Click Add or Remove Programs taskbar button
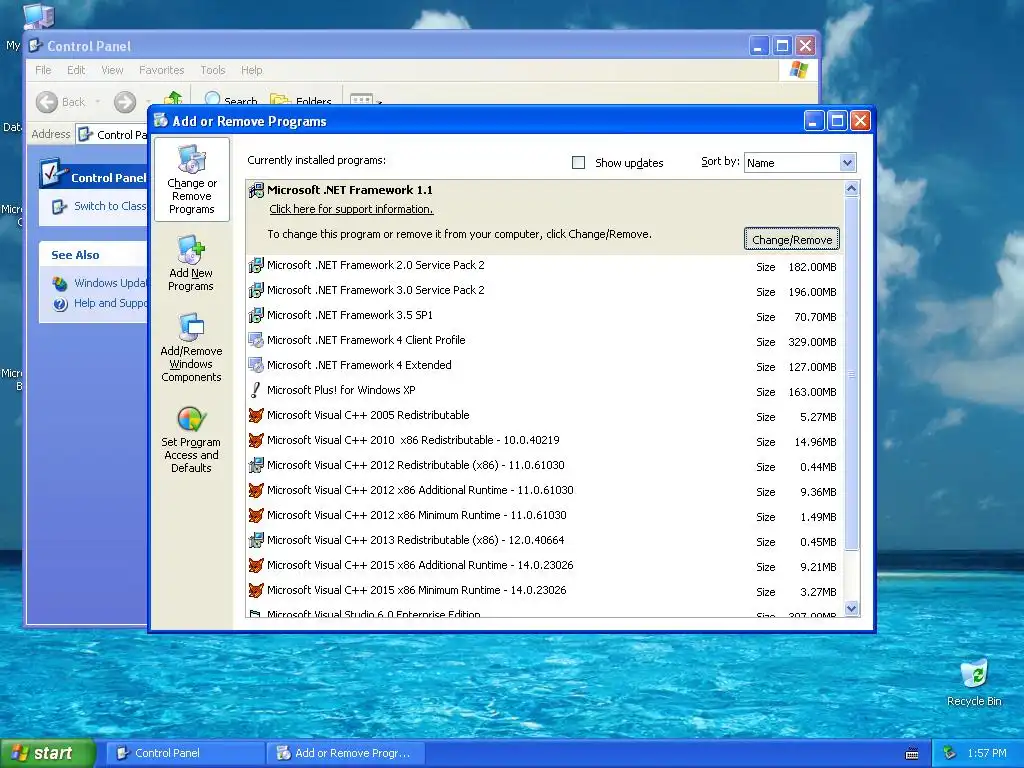 click(346, 754)
